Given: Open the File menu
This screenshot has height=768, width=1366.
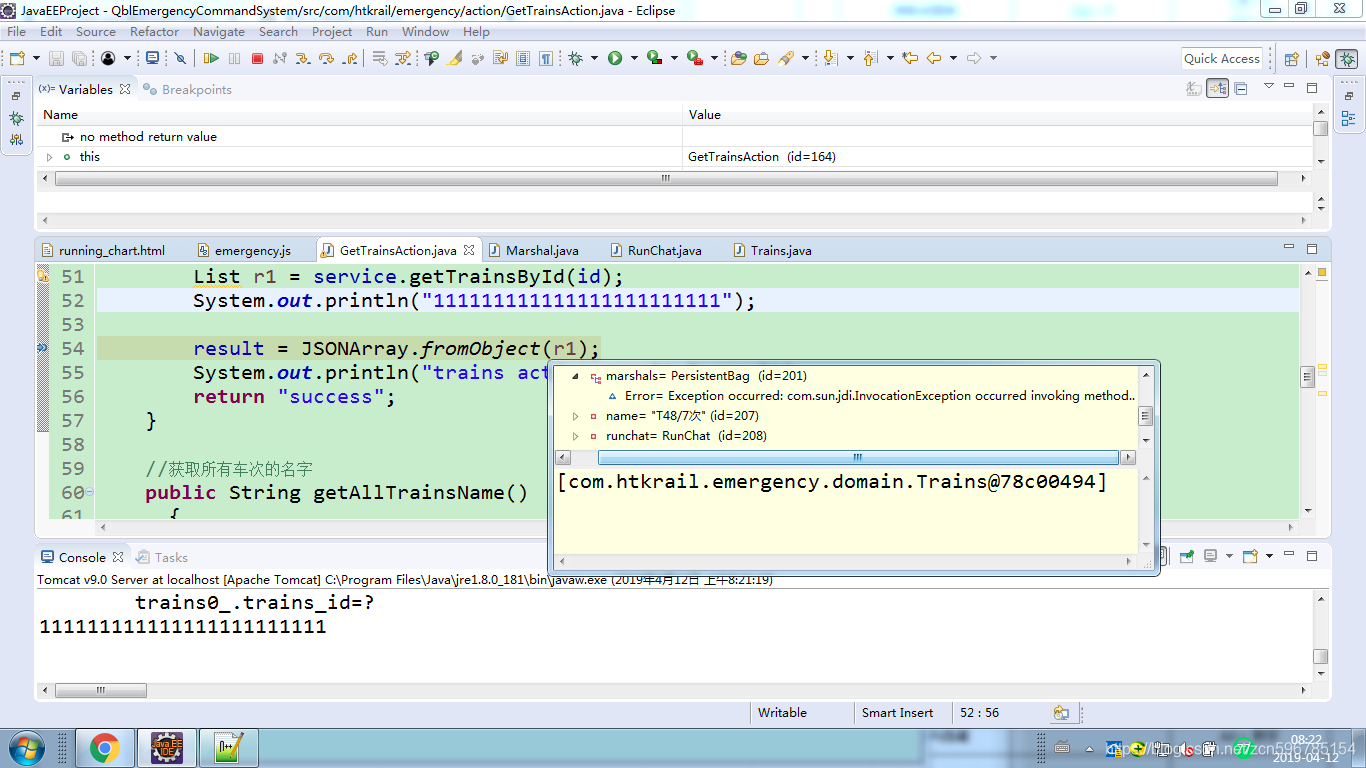Looking at the screenshot, I should pos(17,31).
